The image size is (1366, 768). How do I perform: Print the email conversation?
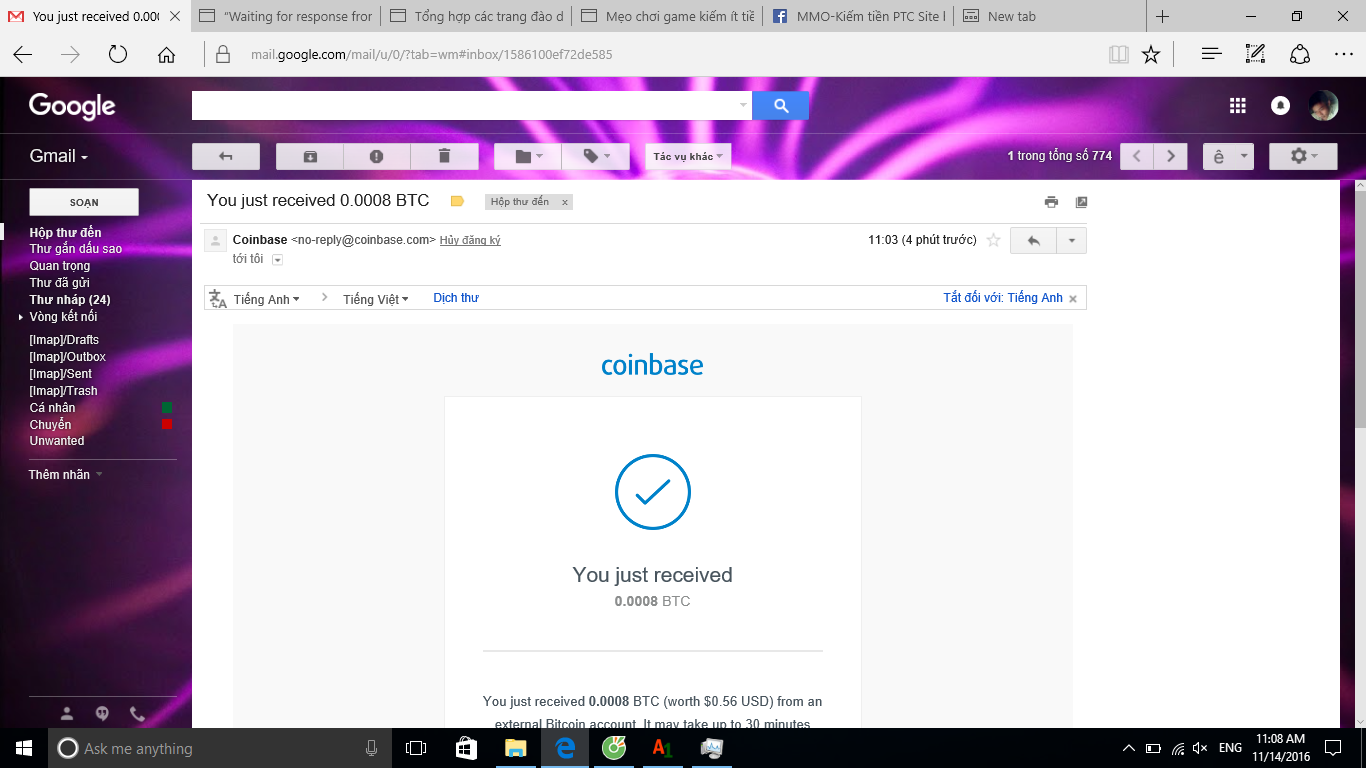click(x=1051, y=202)
